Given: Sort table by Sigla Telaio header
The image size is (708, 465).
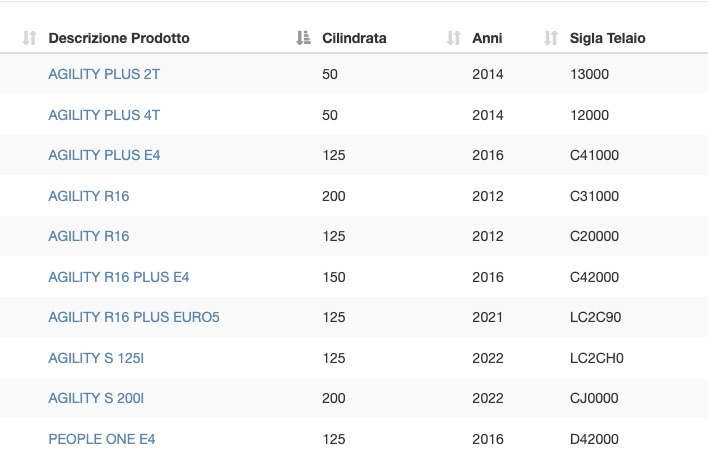Looking at the screenshot, I should tap(607, 38).
